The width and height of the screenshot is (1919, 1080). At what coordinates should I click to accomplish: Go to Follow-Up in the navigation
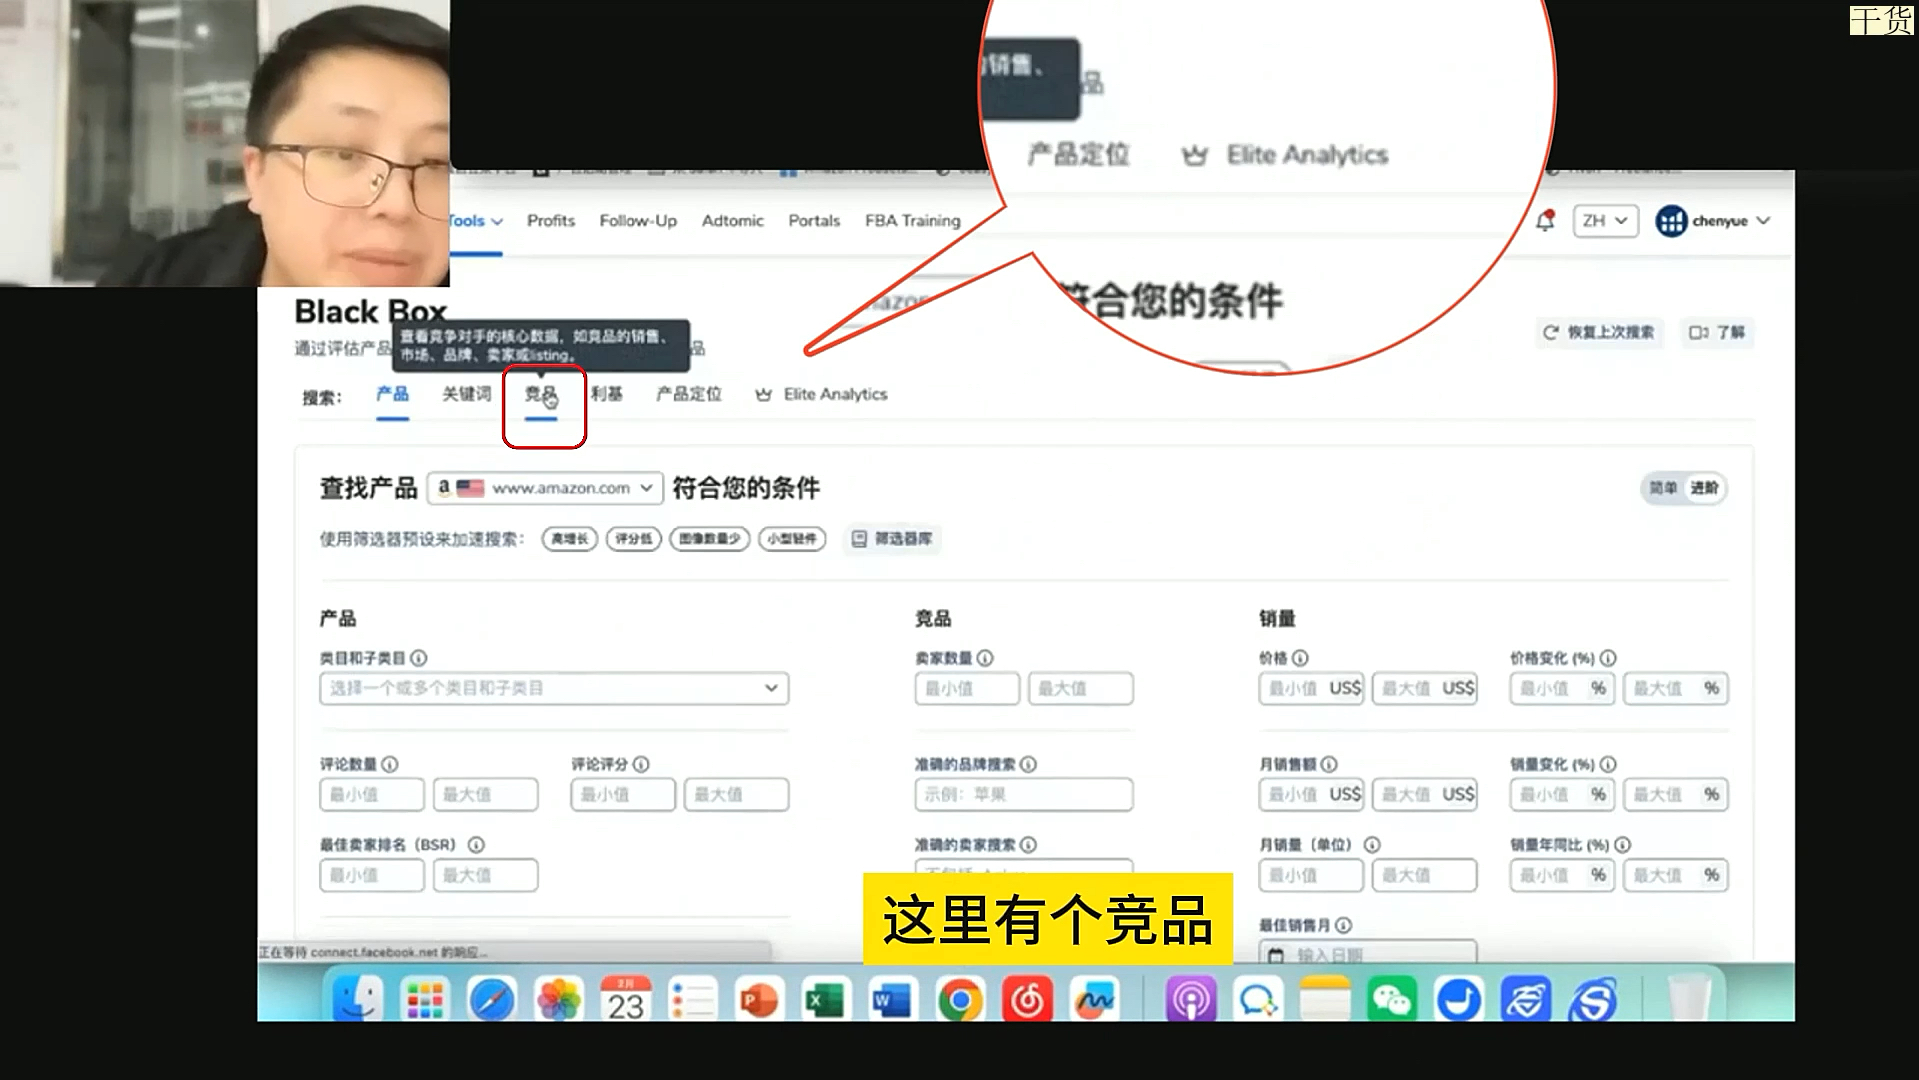[638, 221]
